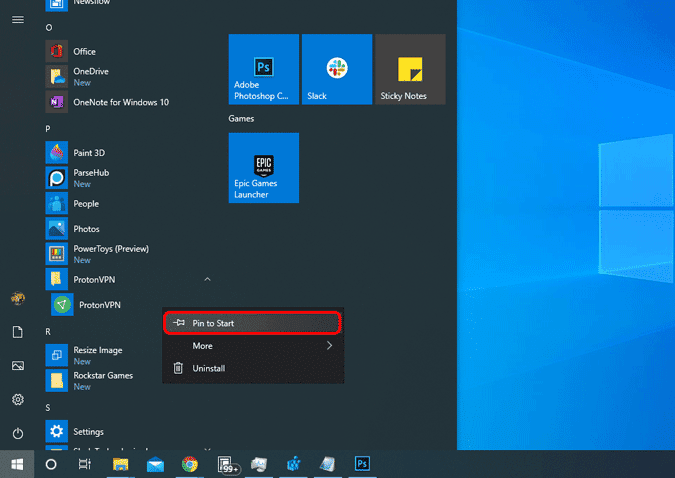Click the New label under OneDrive
This screenshot has height=478, width=675.
pos(82,83)
